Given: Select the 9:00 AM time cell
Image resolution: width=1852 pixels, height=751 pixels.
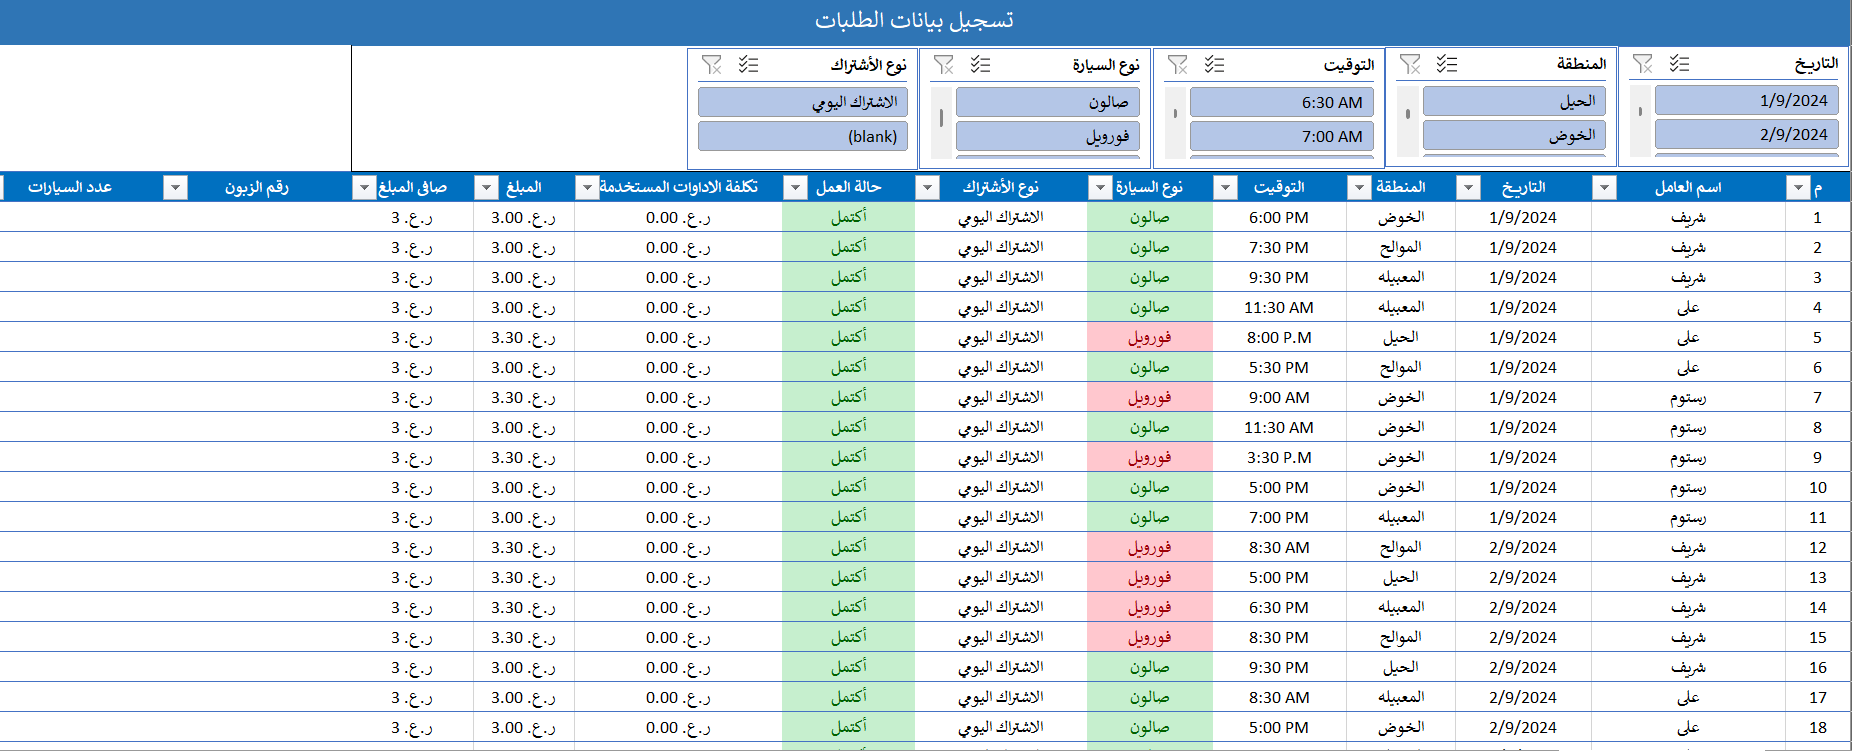Looking at the screenshot, I should [1279, 398].
